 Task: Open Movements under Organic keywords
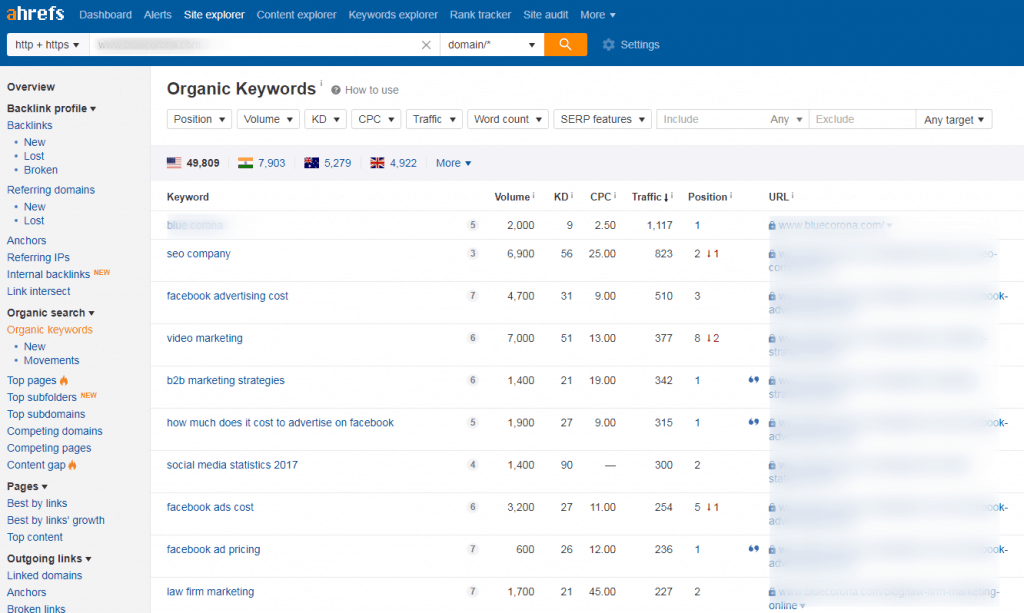(x=52, y=360)
